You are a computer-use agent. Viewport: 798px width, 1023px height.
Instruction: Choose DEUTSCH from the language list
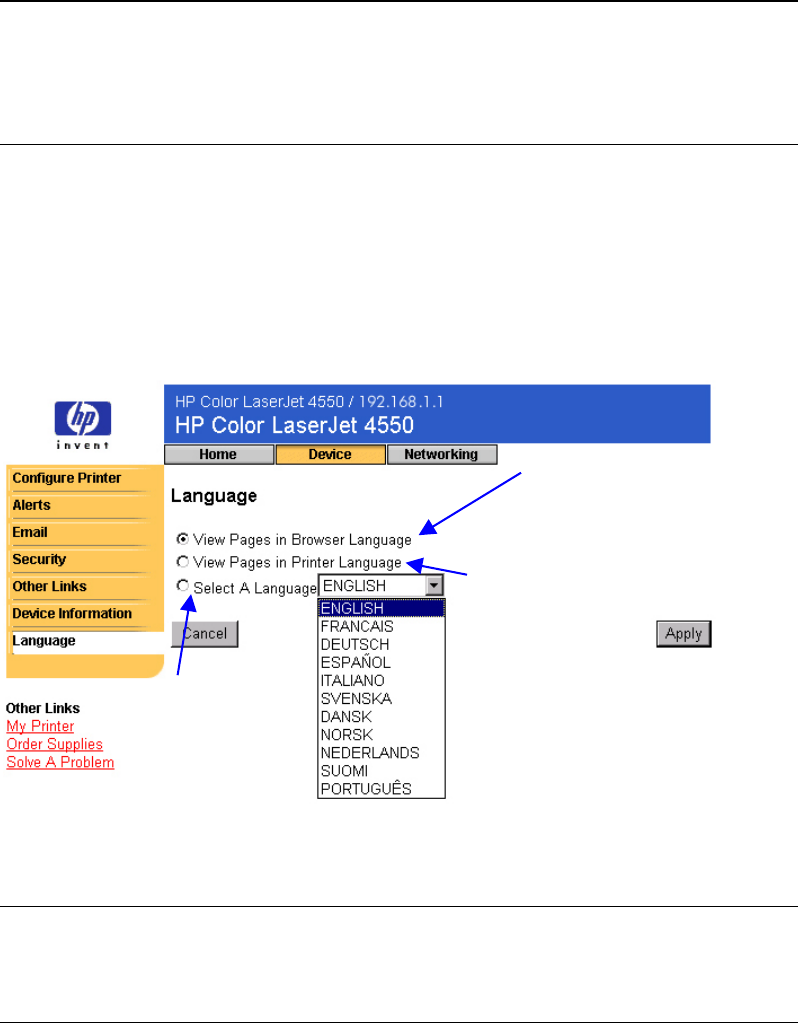(x=382, y=645)
